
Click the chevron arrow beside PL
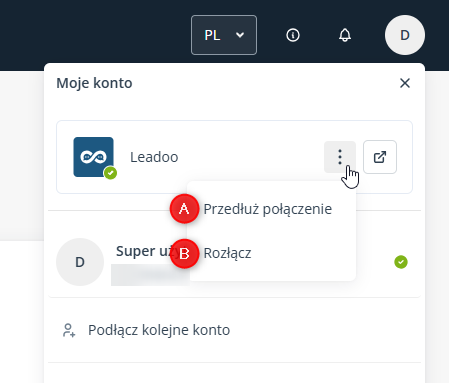coord(240,35)
